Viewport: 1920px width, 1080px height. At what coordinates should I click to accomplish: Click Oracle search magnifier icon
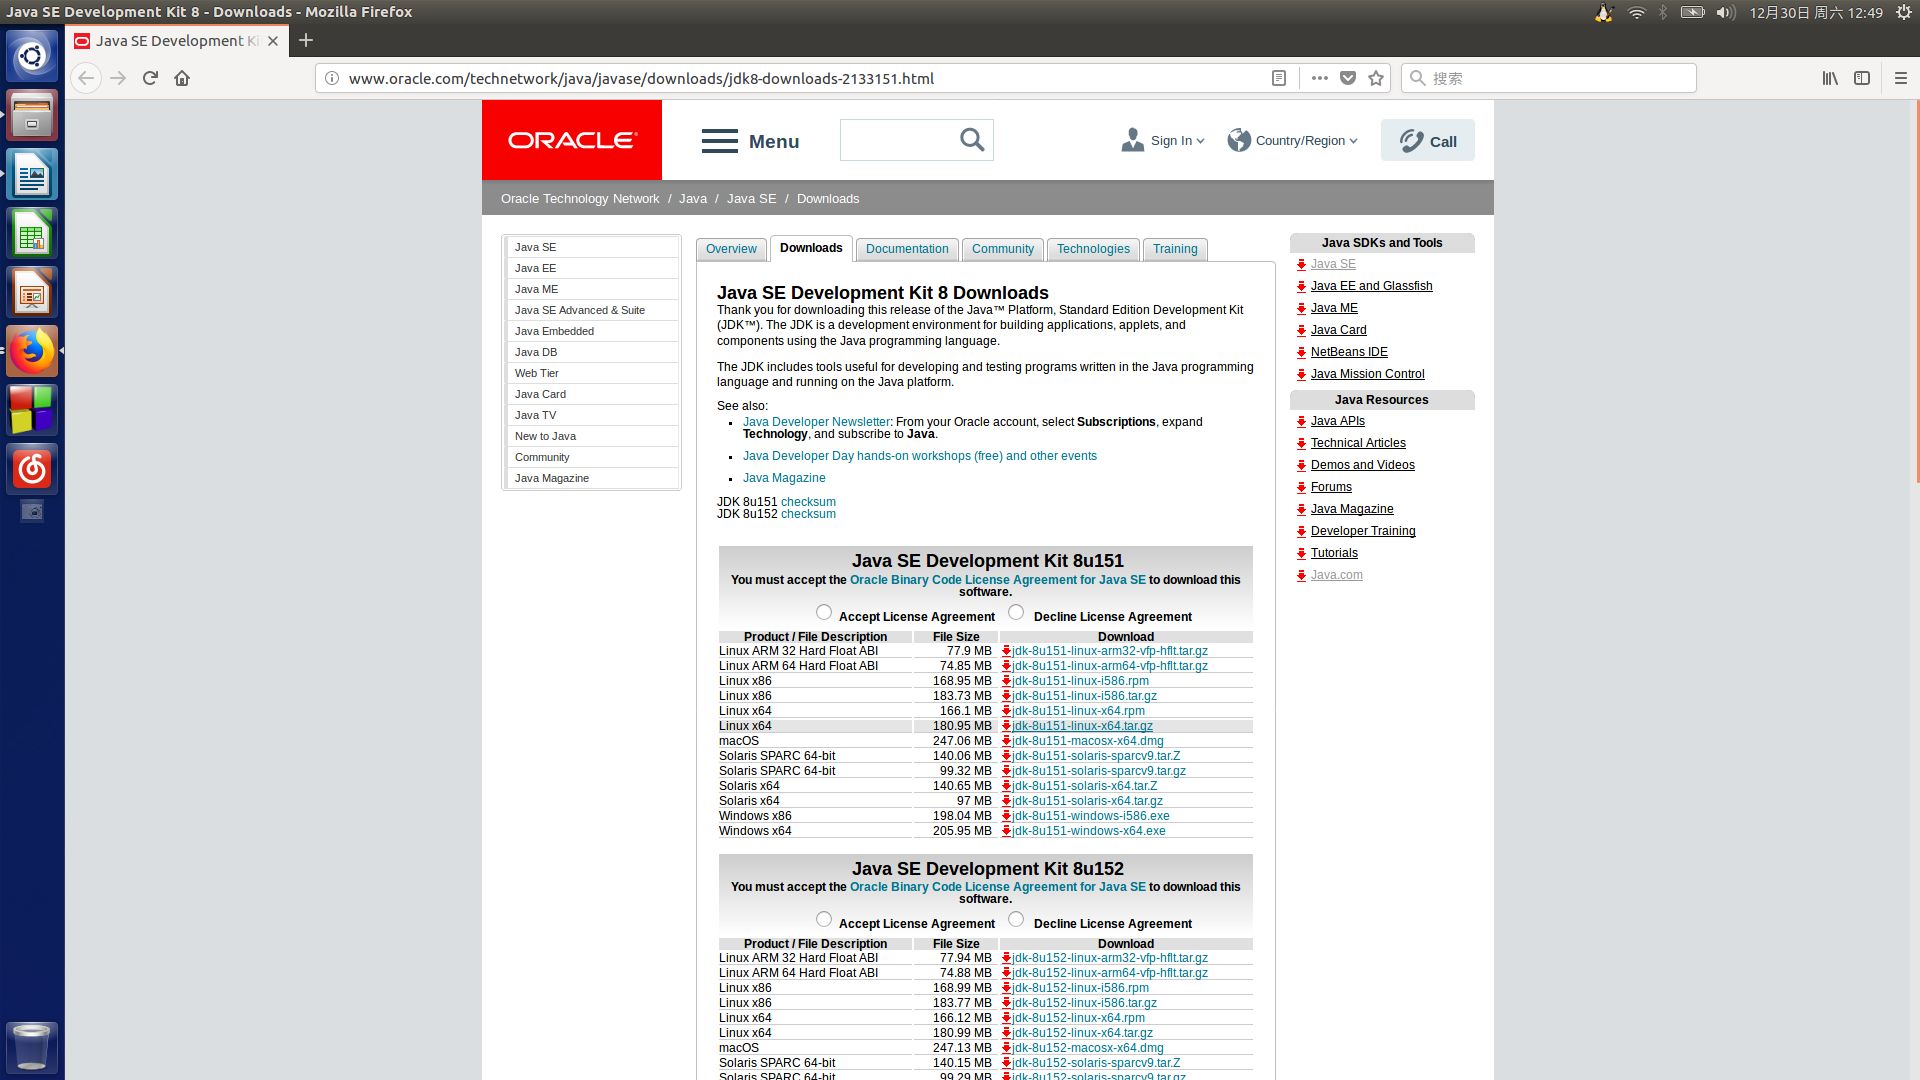[x=972, y=140]
